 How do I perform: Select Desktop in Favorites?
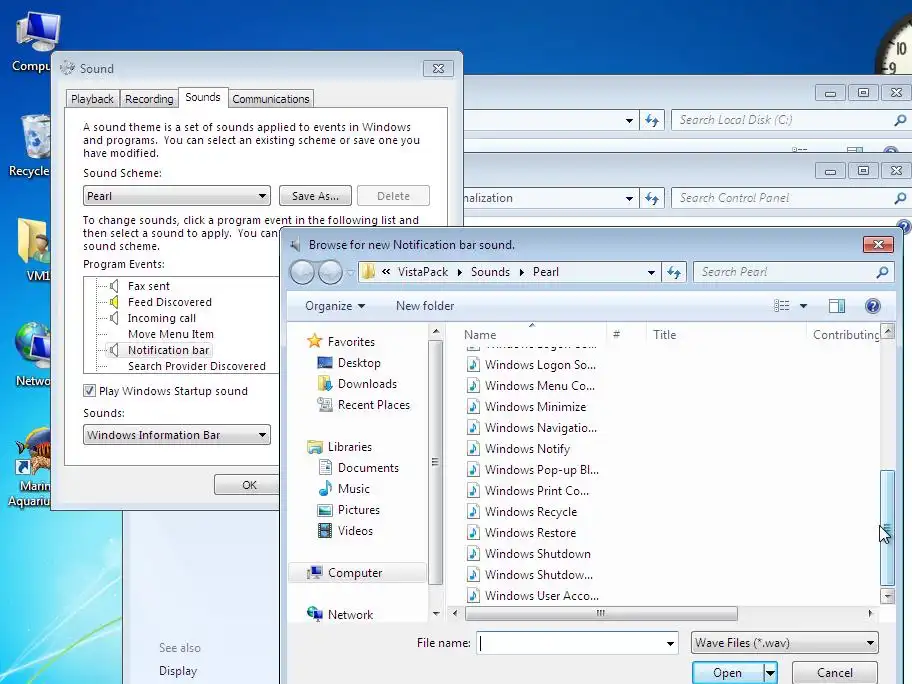tap(348, 363)
